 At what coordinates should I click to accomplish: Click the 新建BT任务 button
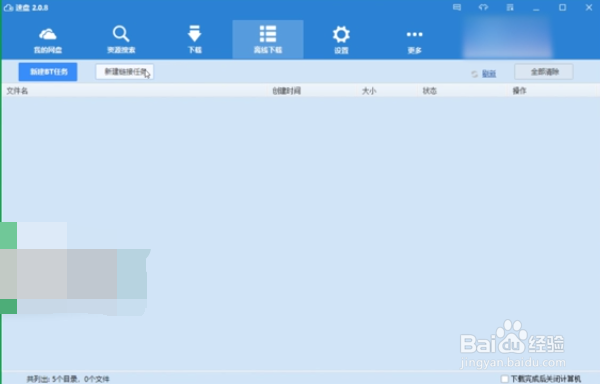click(x=48, y=72)
